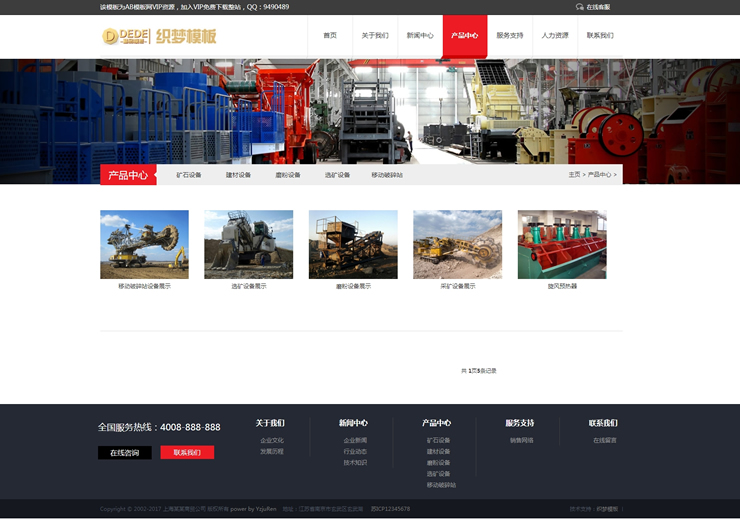The image size is (740, 520).
Task: Open the 在线留言 footer link
Action: (x=605, y=440)
